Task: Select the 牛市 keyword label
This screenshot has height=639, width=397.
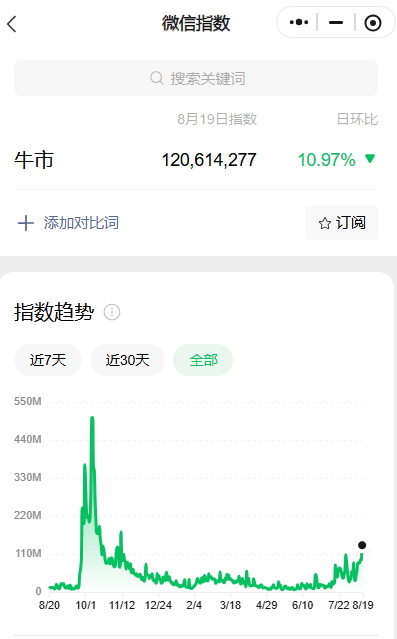Action: coord(34,160)
